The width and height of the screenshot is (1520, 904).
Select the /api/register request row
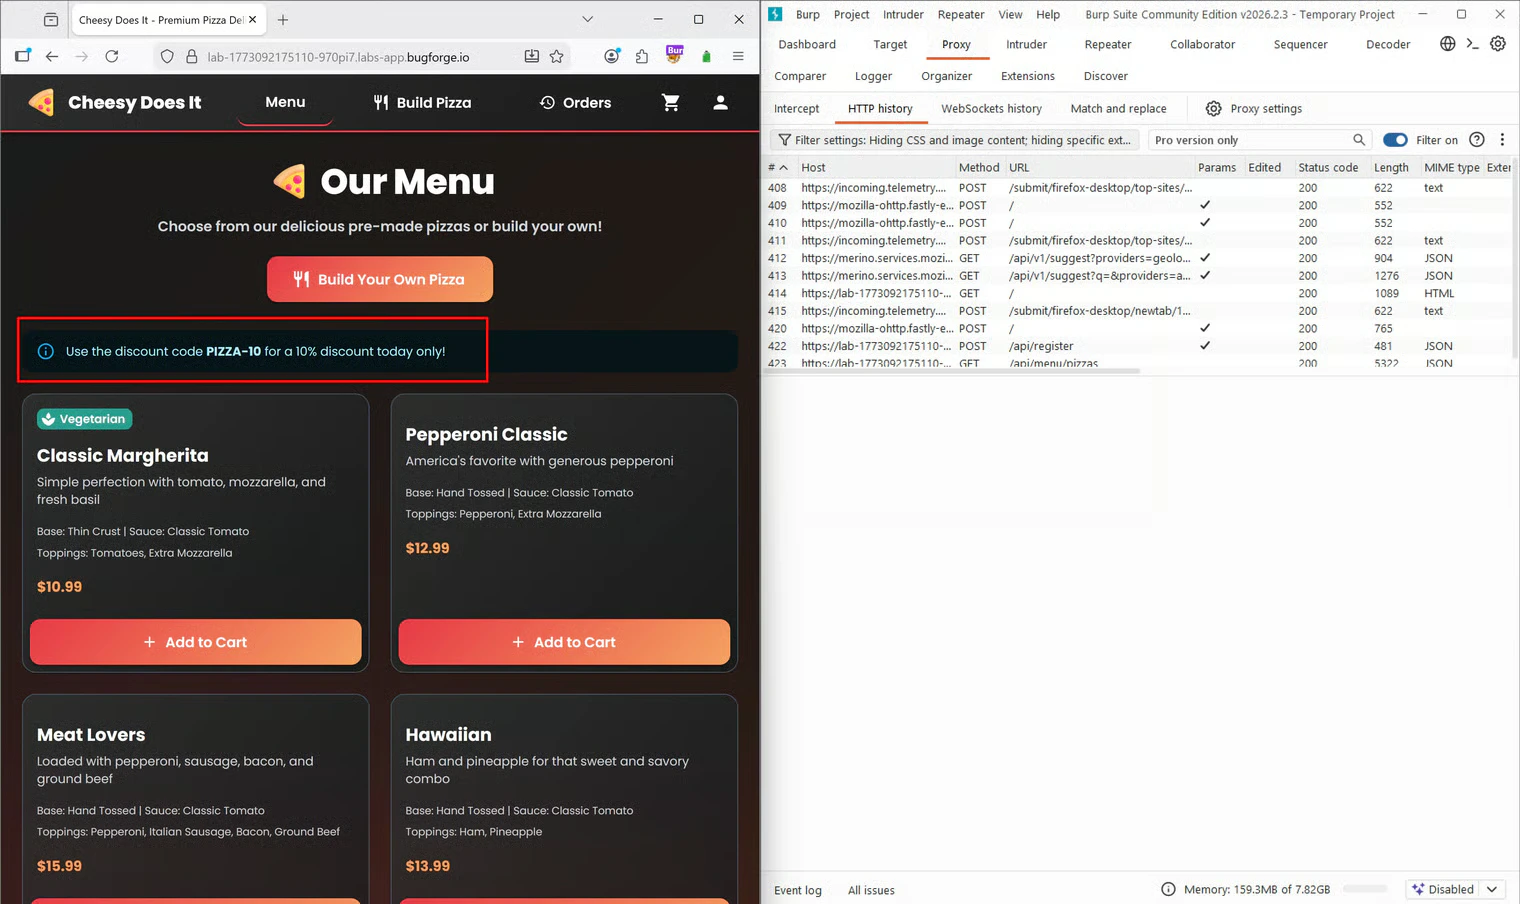coord(1140,346)
